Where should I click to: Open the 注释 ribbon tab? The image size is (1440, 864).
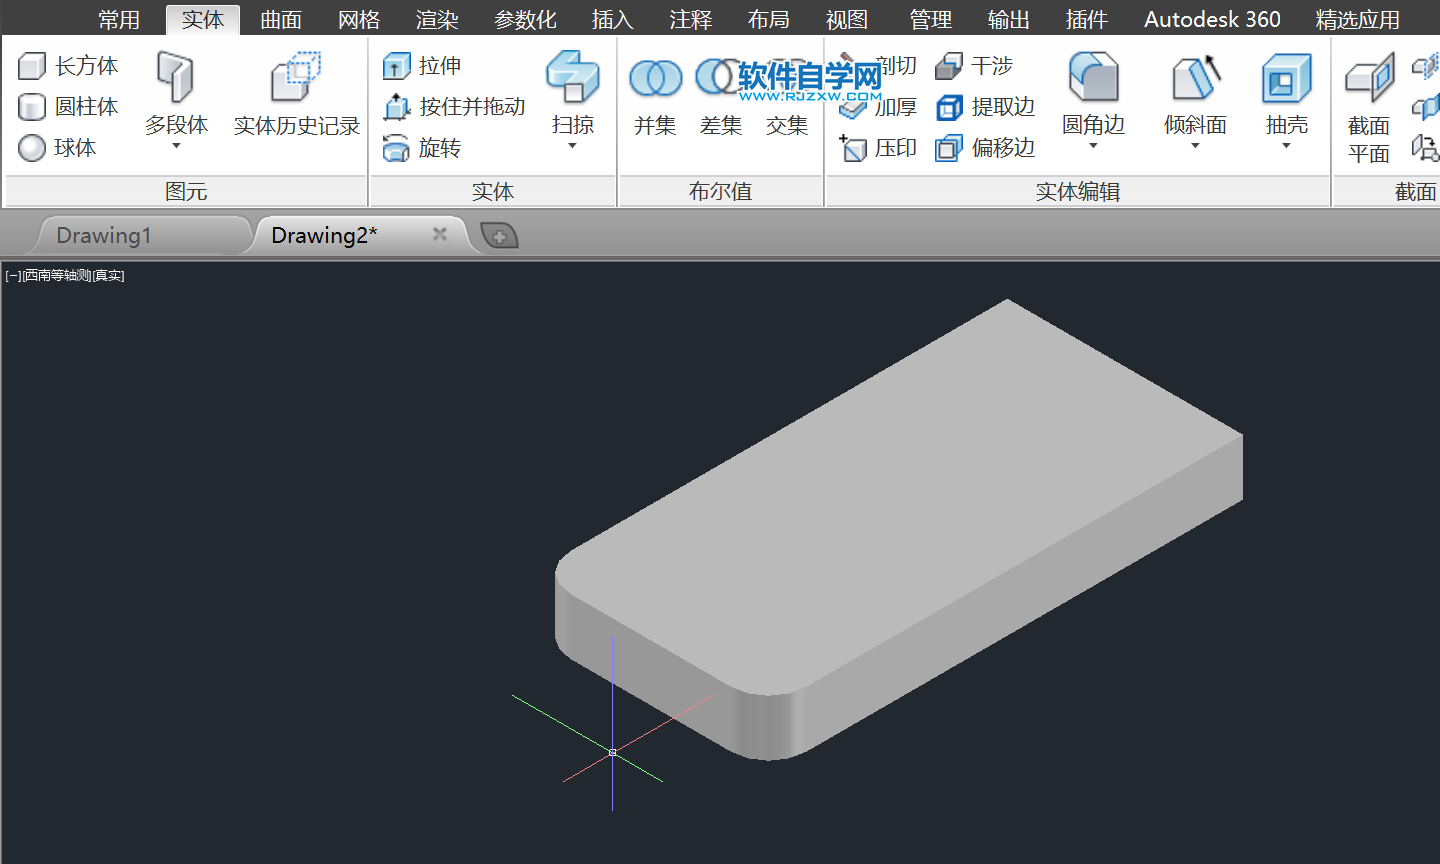tap(691, 19)
